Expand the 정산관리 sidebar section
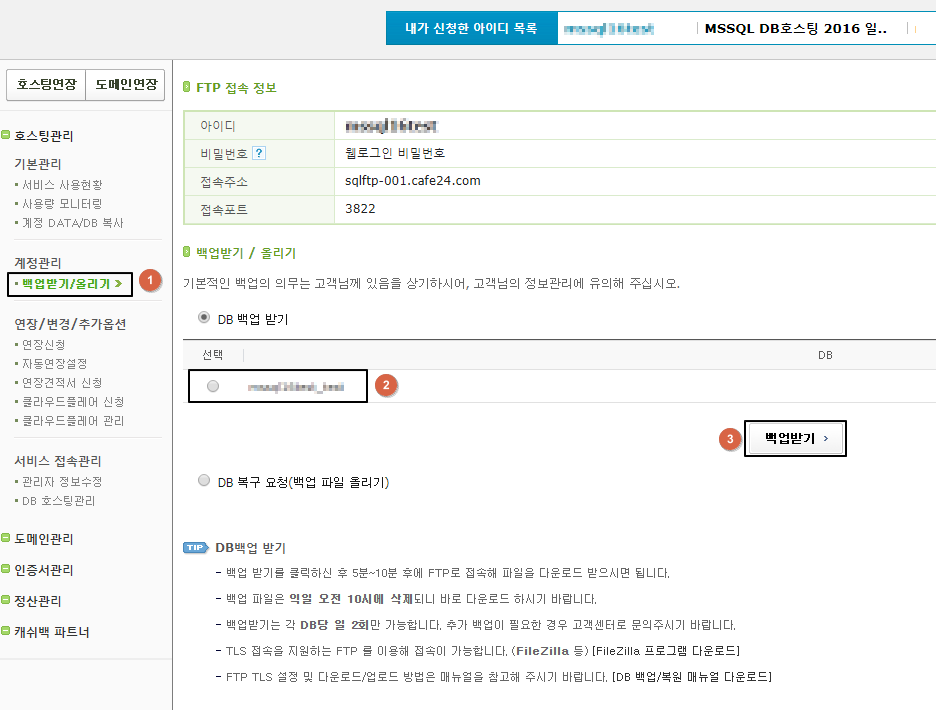Screen dimensions: 936x710 (37, 601)
